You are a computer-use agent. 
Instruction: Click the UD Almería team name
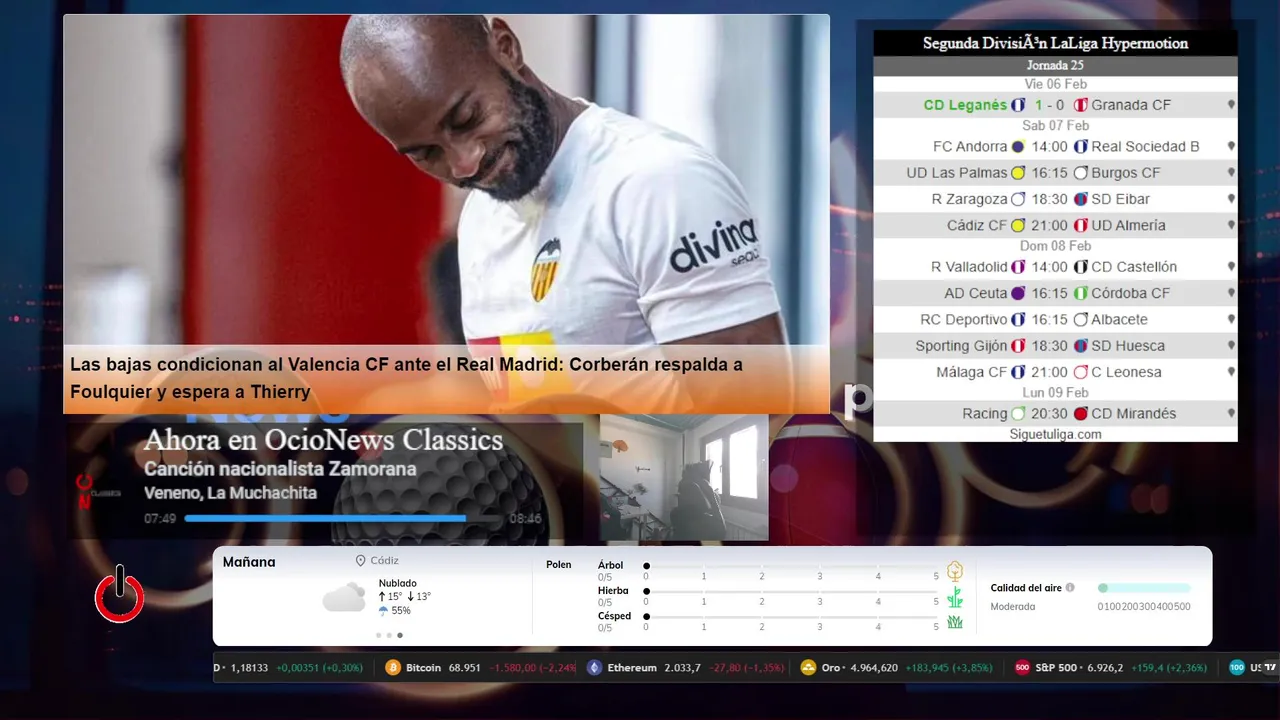[x=1128, y=225]
